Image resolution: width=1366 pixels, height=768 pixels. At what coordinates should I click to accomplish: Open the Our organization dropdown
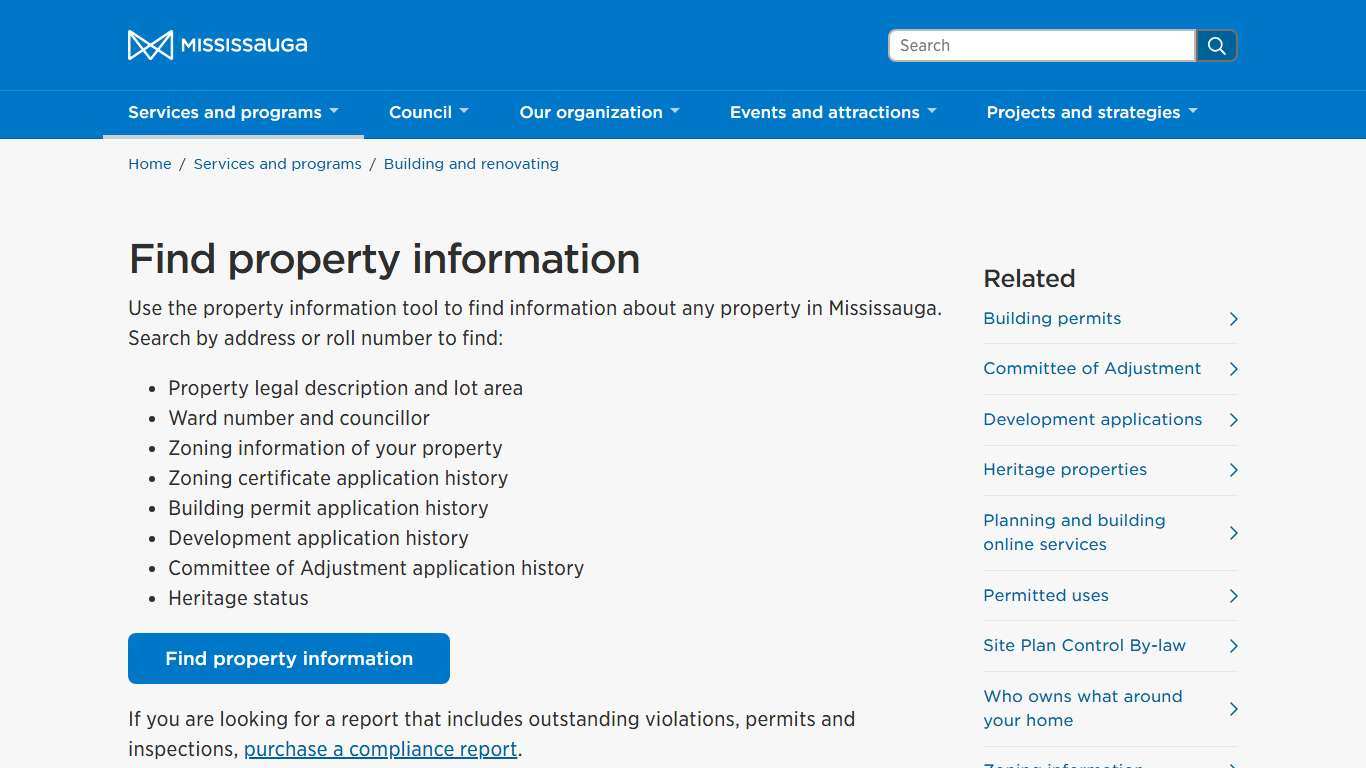pyautogui.click(x=599, y=112)
